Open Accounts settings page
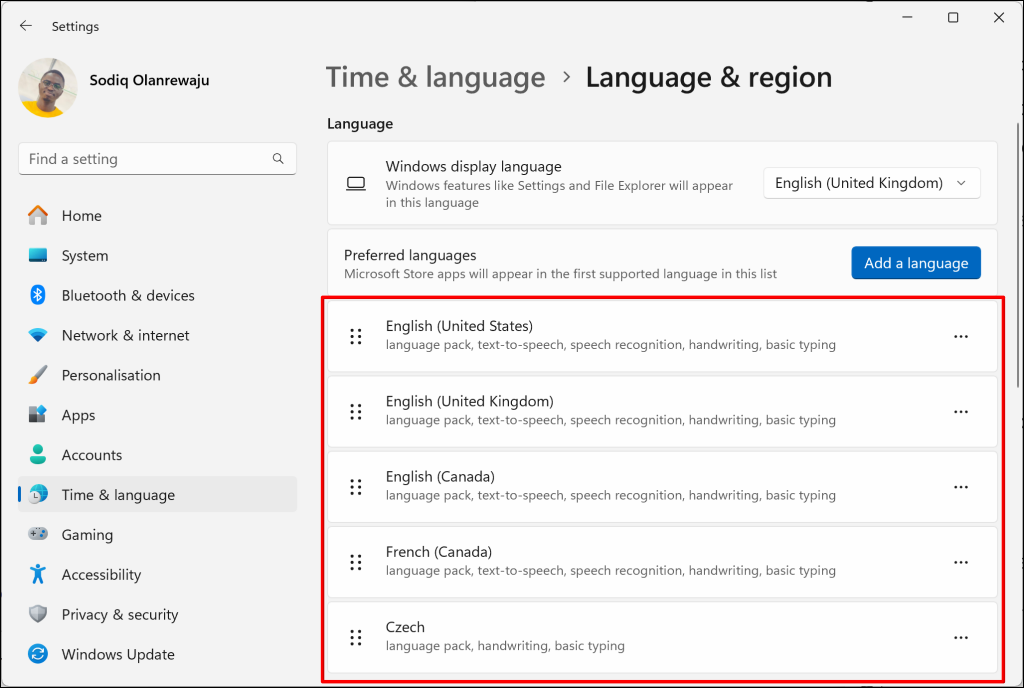The image size is (1024, 688). coord(157,455)
